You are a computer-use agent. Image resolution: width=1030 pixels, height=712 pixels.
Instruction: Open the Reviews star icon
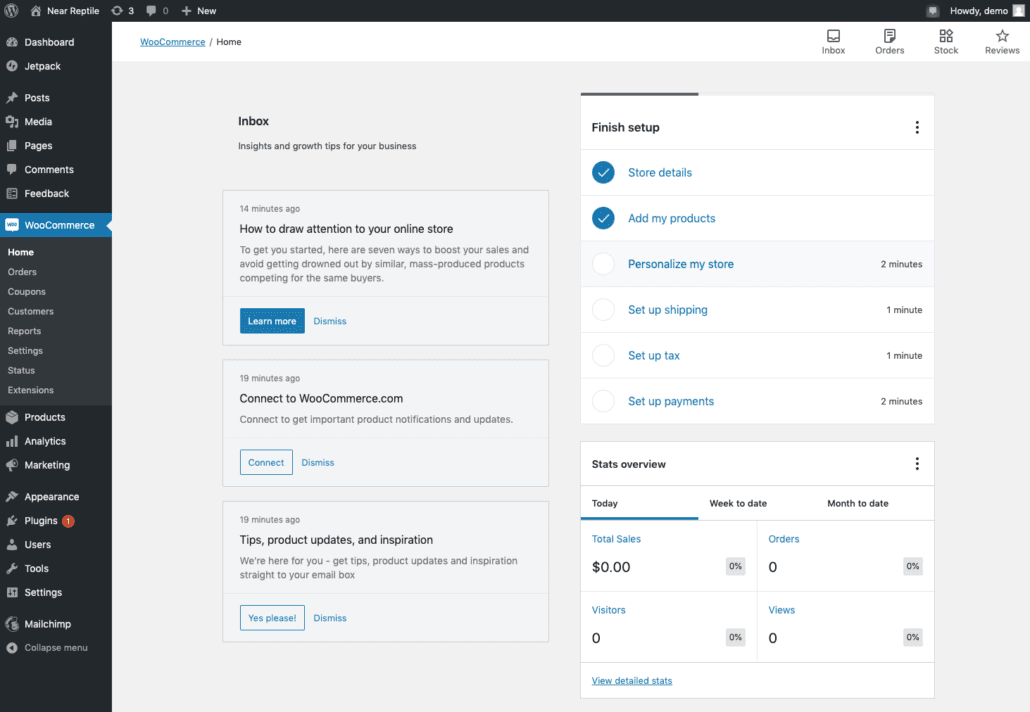pyautogui.click(x=1002, y=36)
